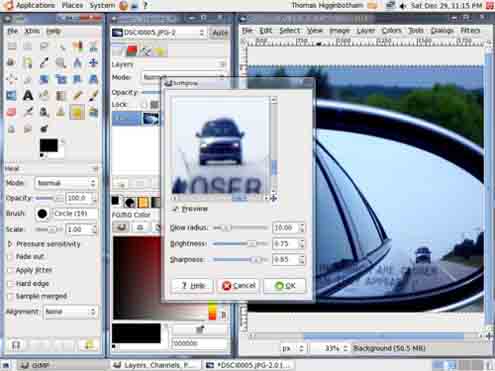Screen dimensions: 495x371
Task: Click the Glow radius value field
Action: pyautogui.click(x=285, y=228)
